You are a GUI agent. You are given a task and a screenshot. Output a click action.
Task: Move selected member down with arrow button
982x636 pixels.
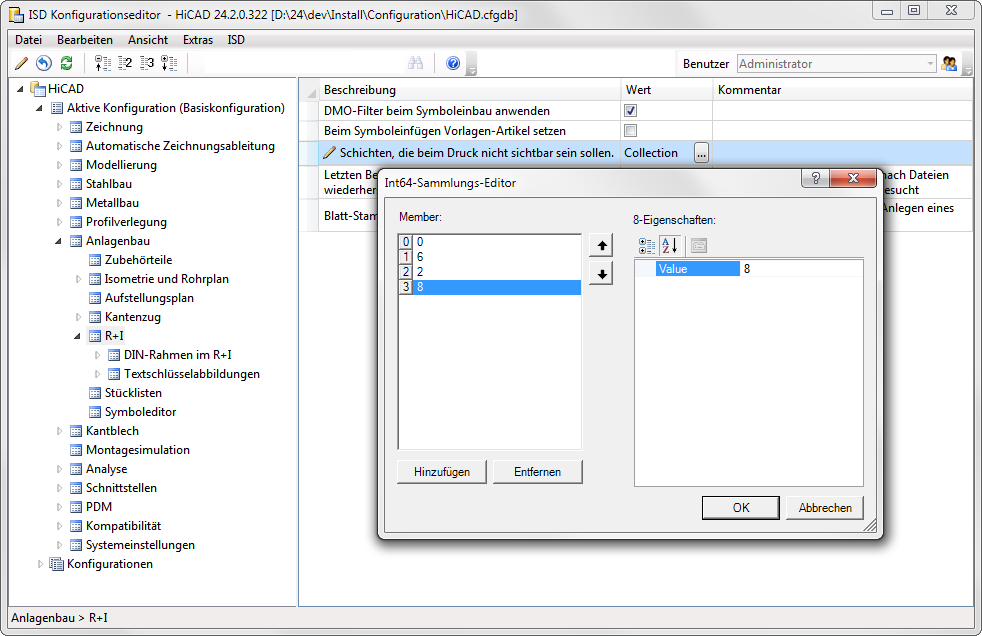tap(601, 274)
